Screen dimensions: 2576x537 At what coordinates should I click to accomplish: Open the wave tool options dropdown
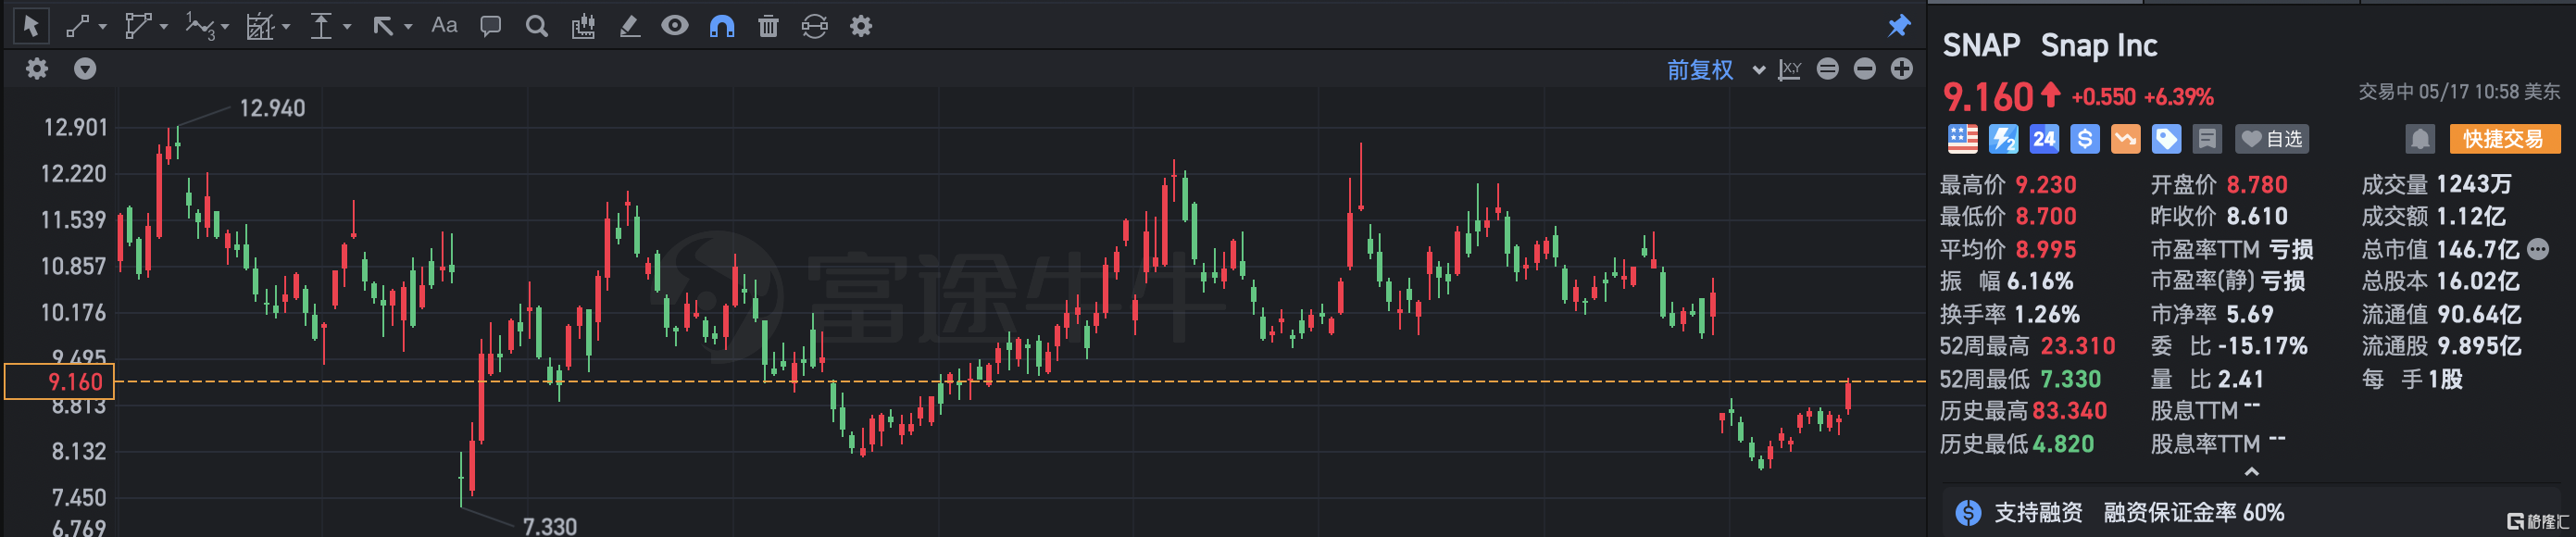pos(225,27)
